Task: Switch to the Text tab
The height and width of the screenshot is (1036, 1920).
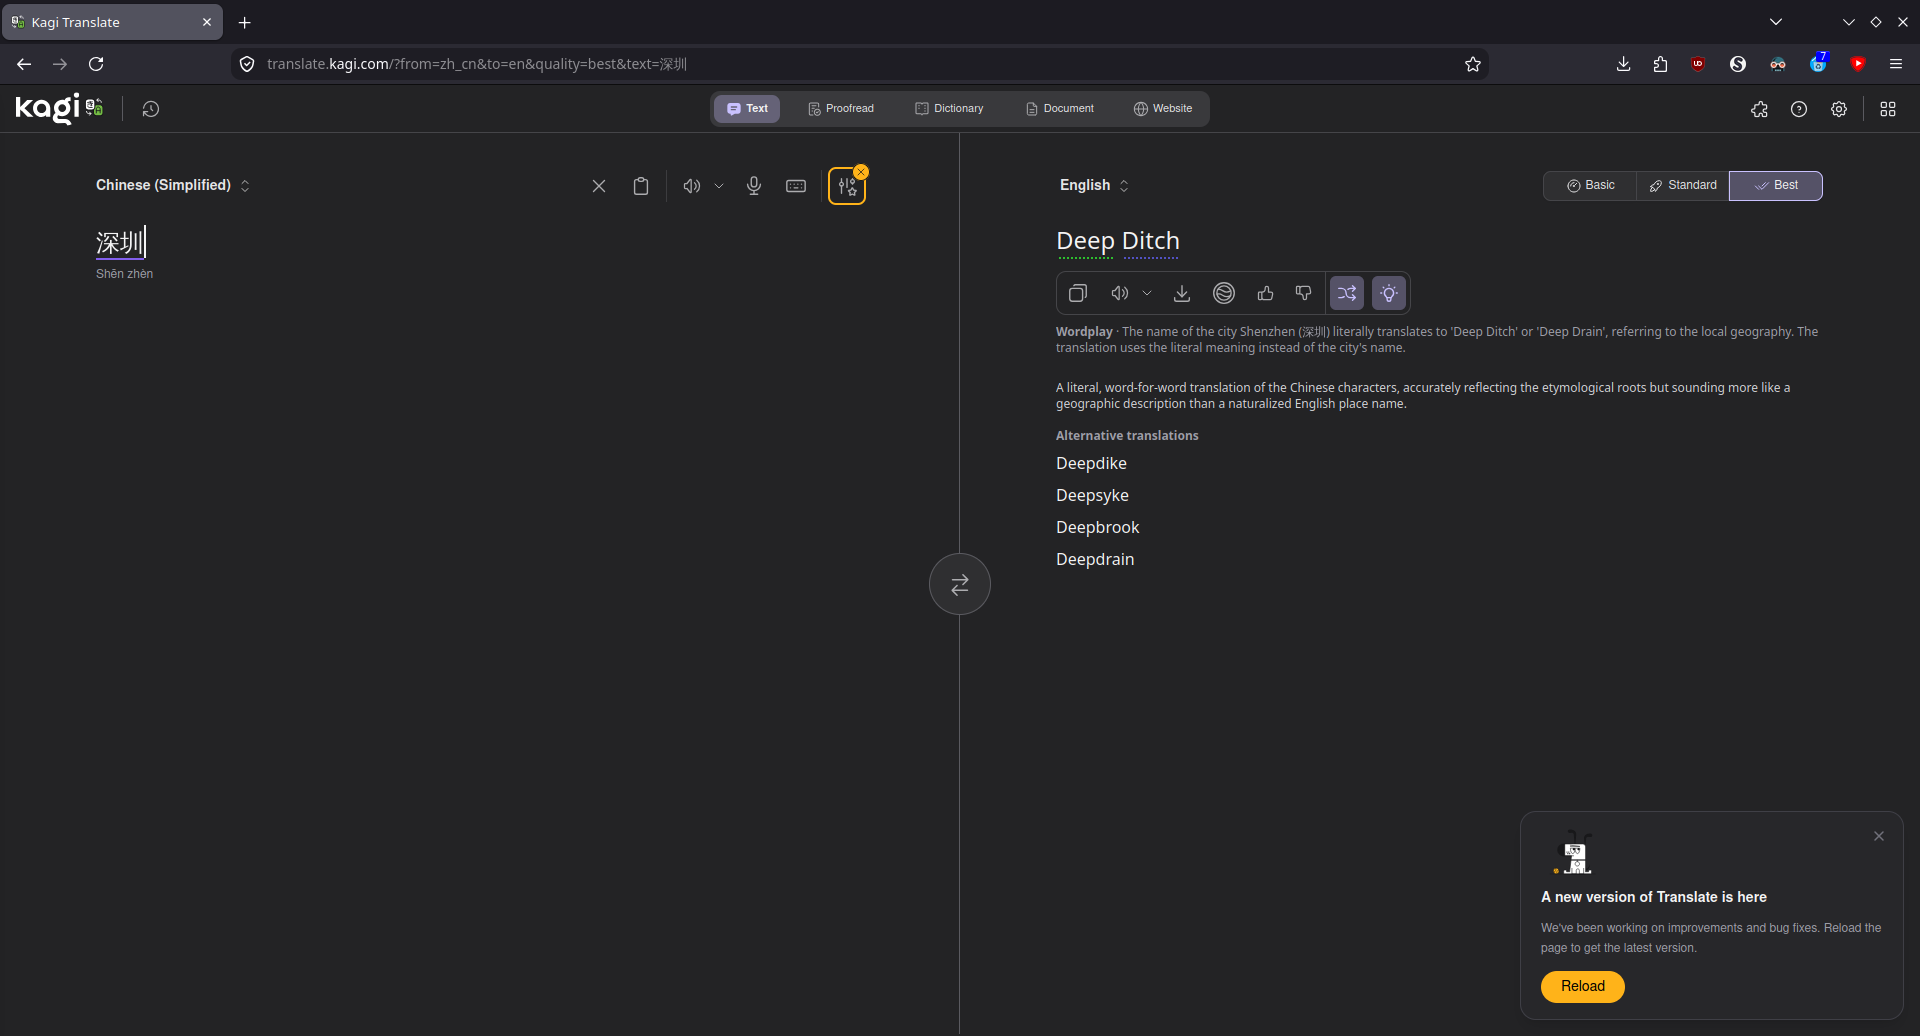Action: (x=747, y=109)
